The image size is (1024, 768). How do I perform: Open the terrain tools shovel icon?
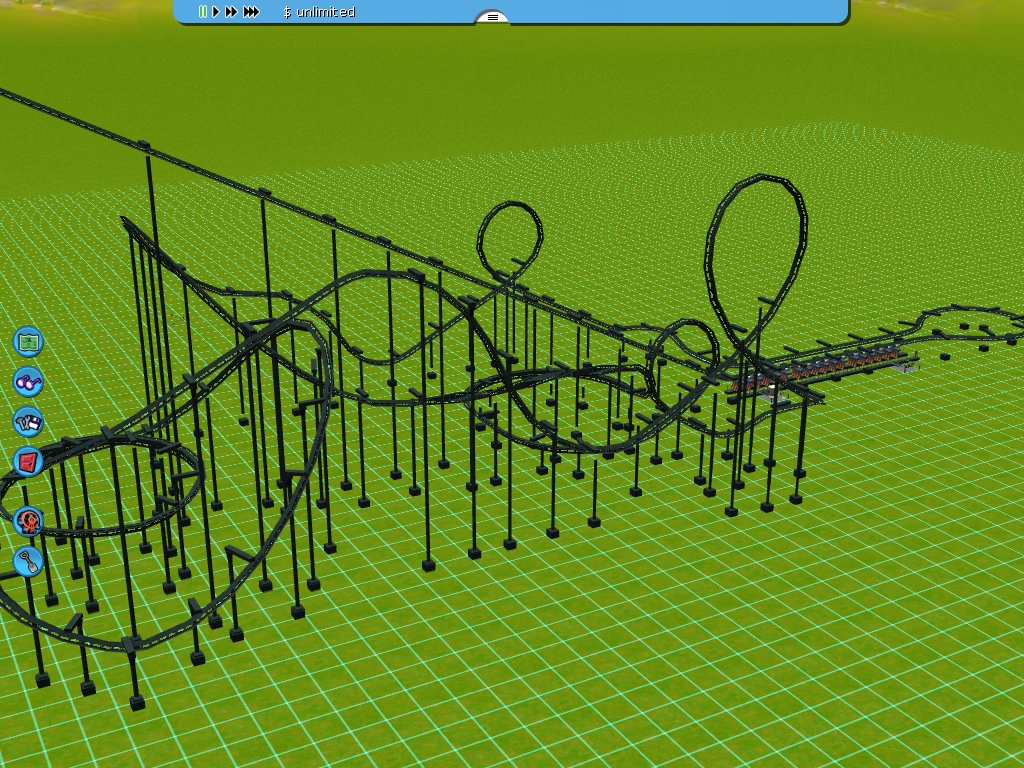28,561
